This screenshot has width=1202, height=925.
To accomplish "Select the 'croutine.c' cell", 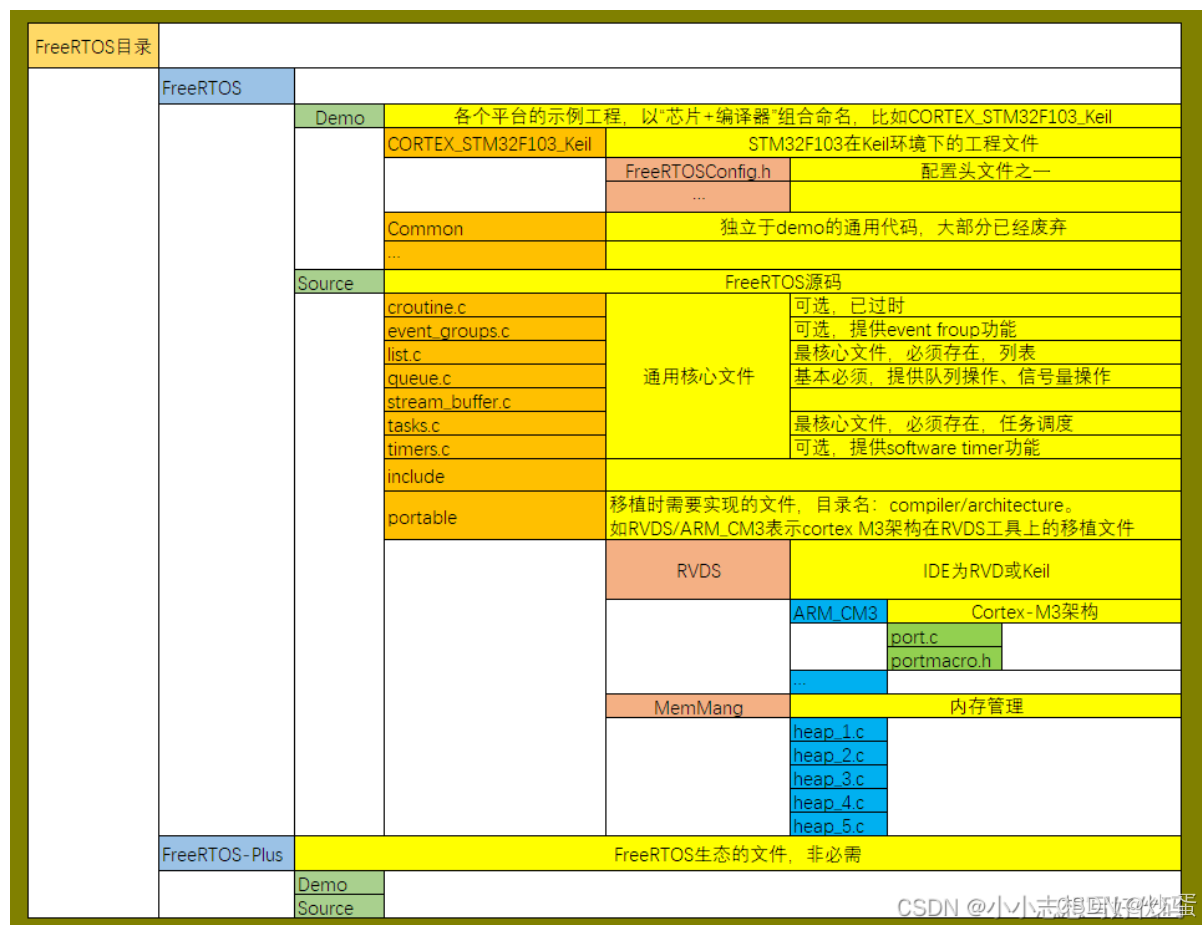I will tap(495, 307).
